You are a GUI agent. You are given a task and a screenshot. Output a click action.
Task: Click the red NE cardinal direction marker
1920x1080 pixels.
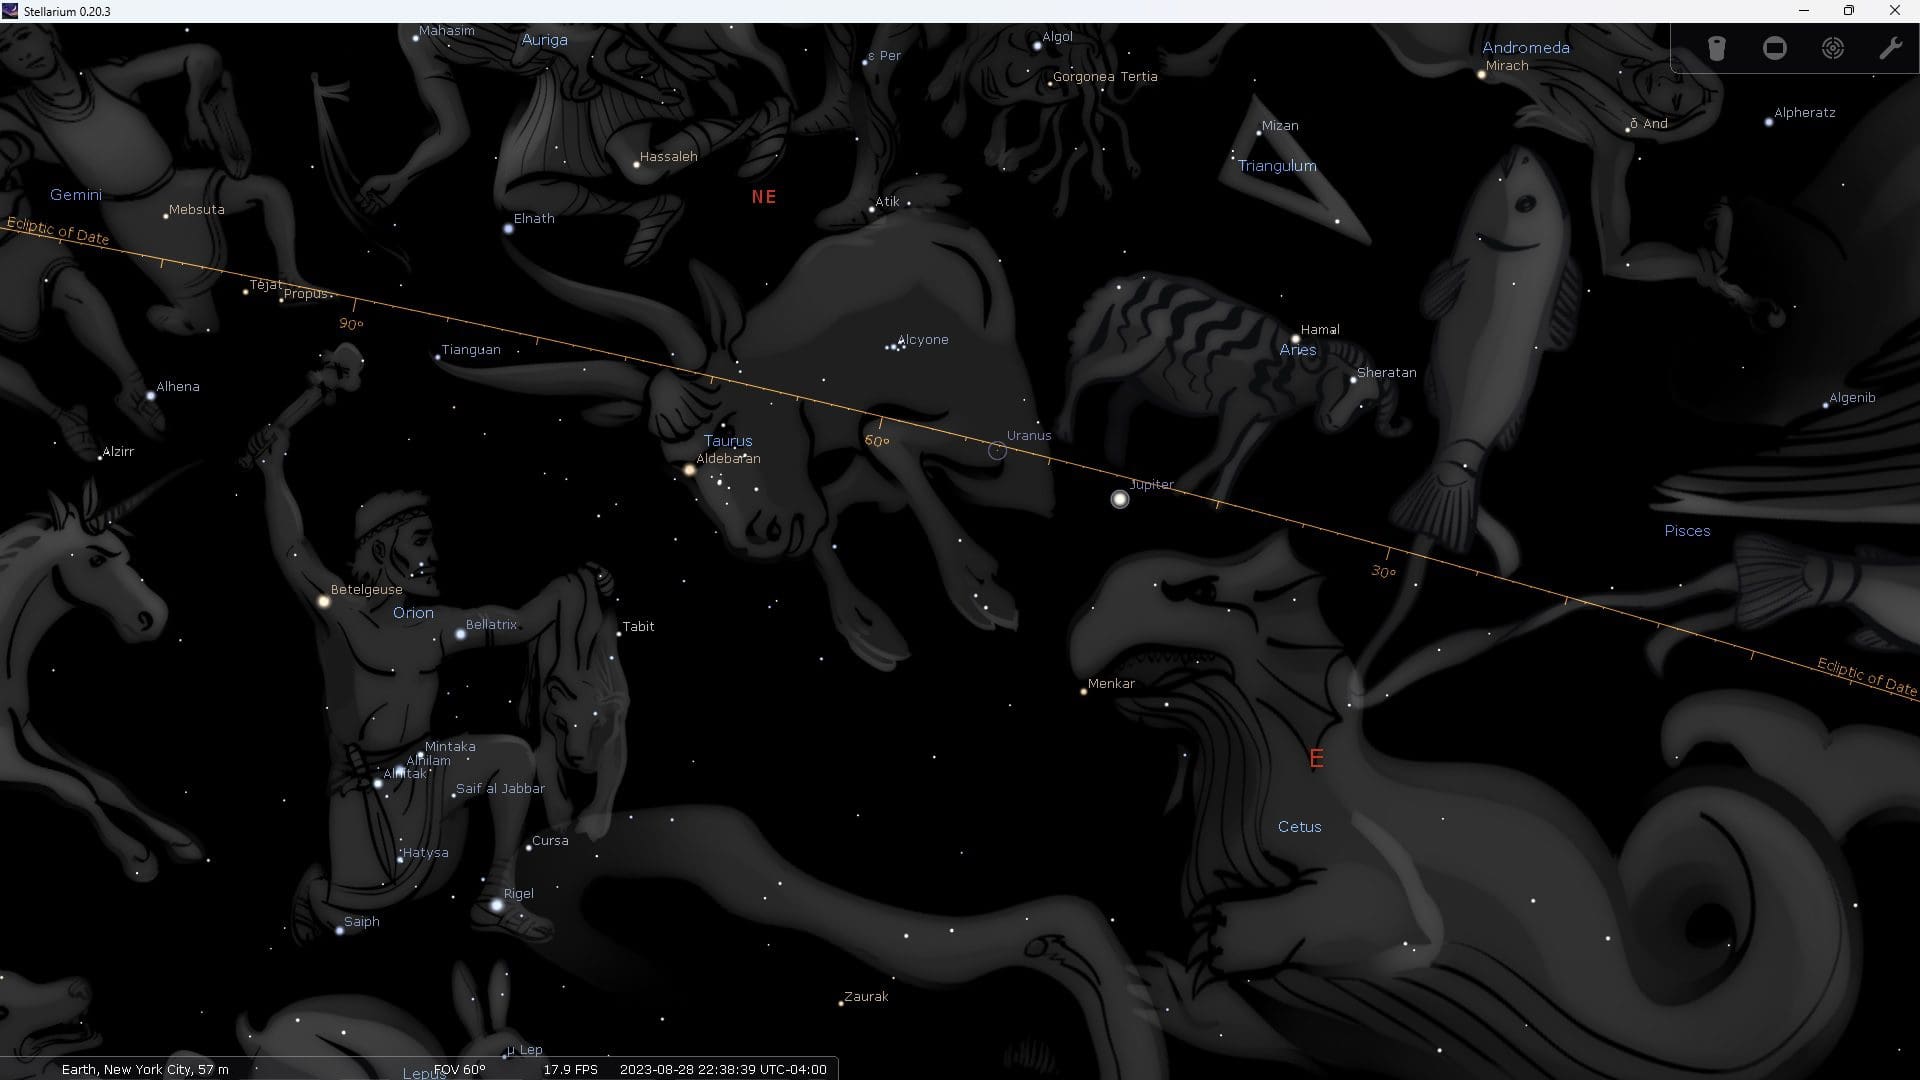click(764, 197)
